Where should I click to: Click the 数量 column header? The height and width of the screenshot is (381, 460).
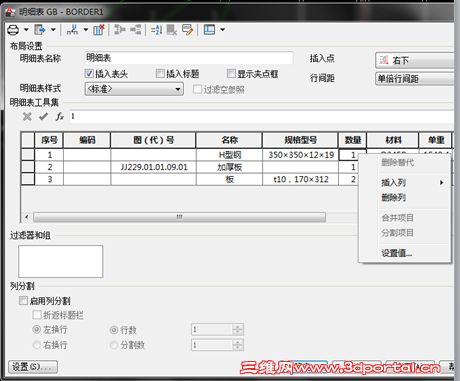coord(353,140)
